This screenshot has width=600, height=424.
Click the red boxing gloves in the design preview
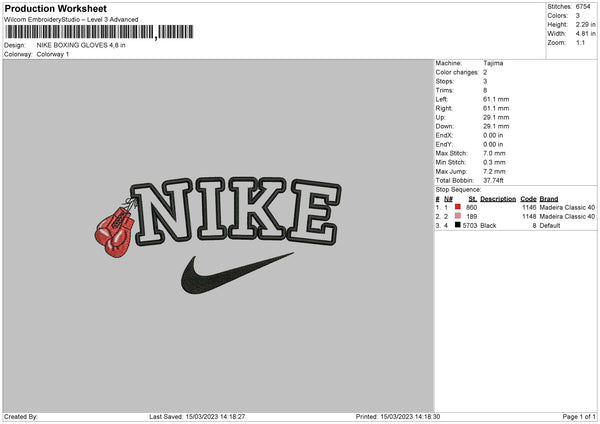pyautogui.click(x=115, y=231)
